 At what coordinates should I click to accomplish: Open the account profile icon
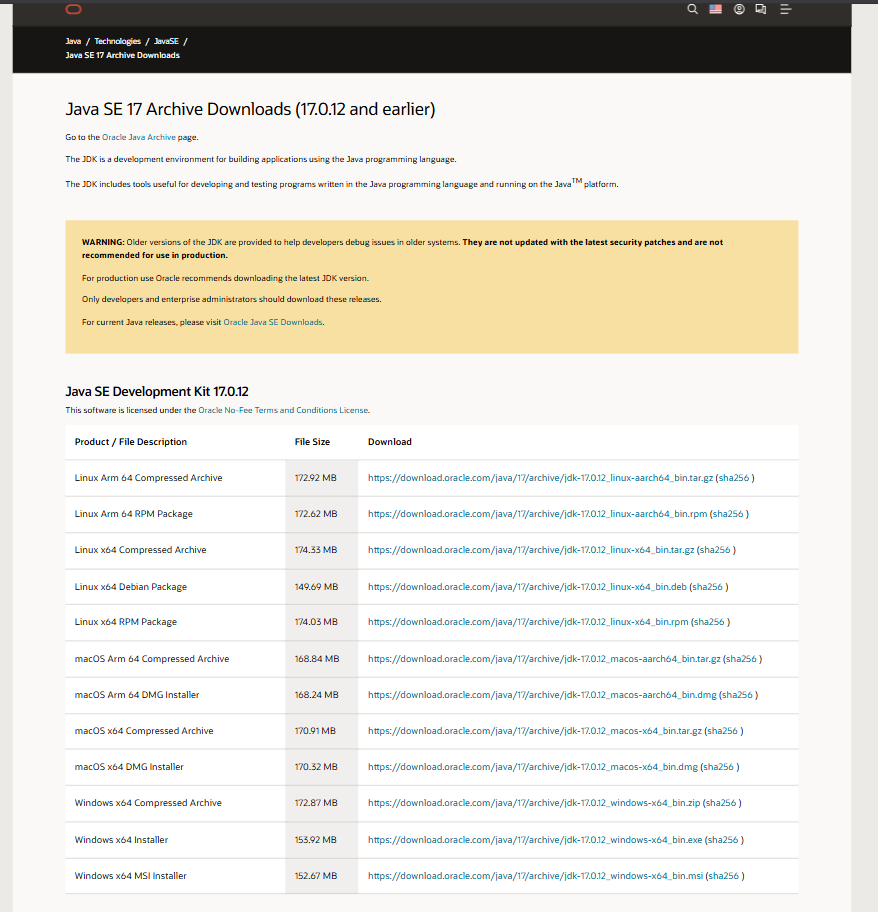[738, 9]
